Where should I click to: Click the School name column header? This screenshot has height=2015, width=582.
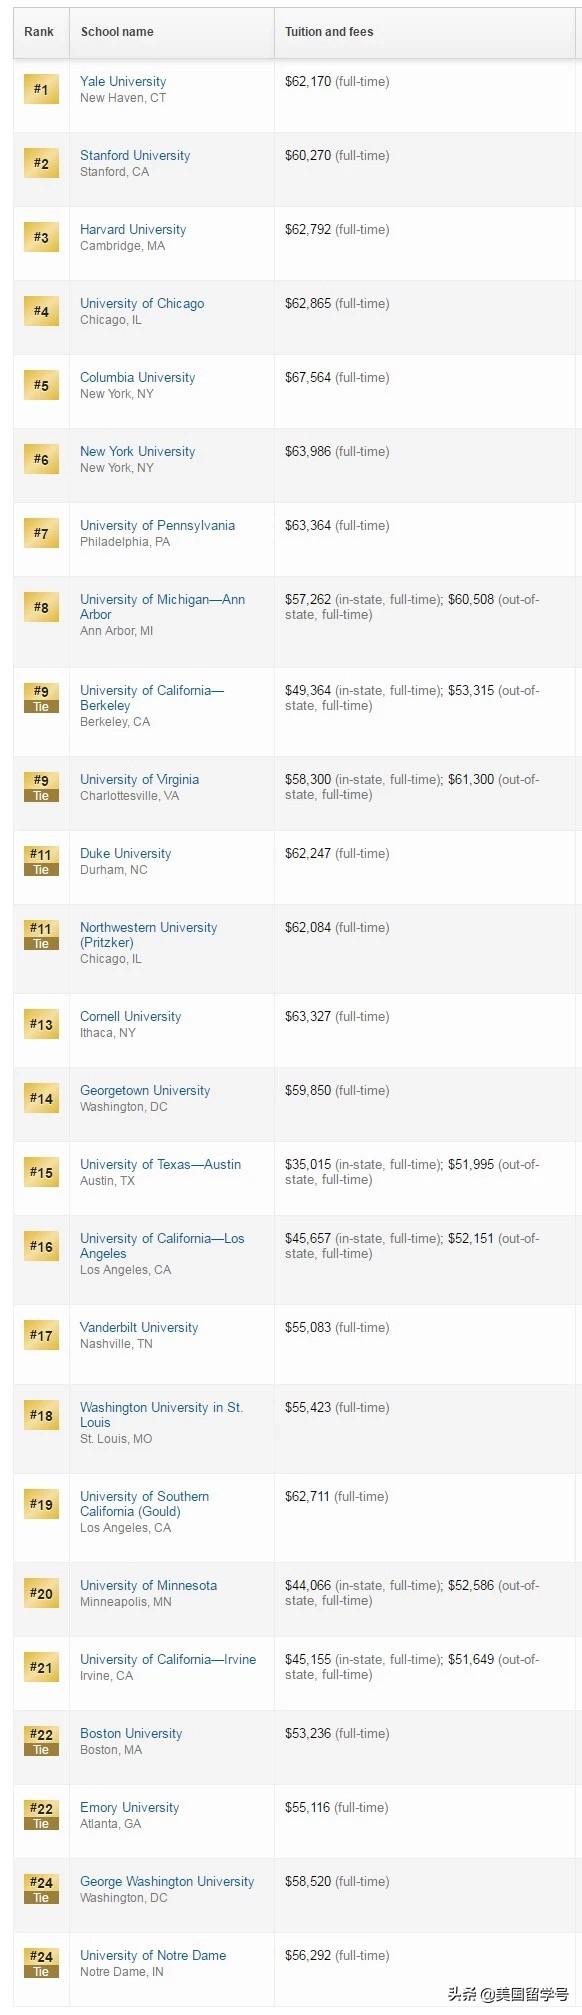117,32
